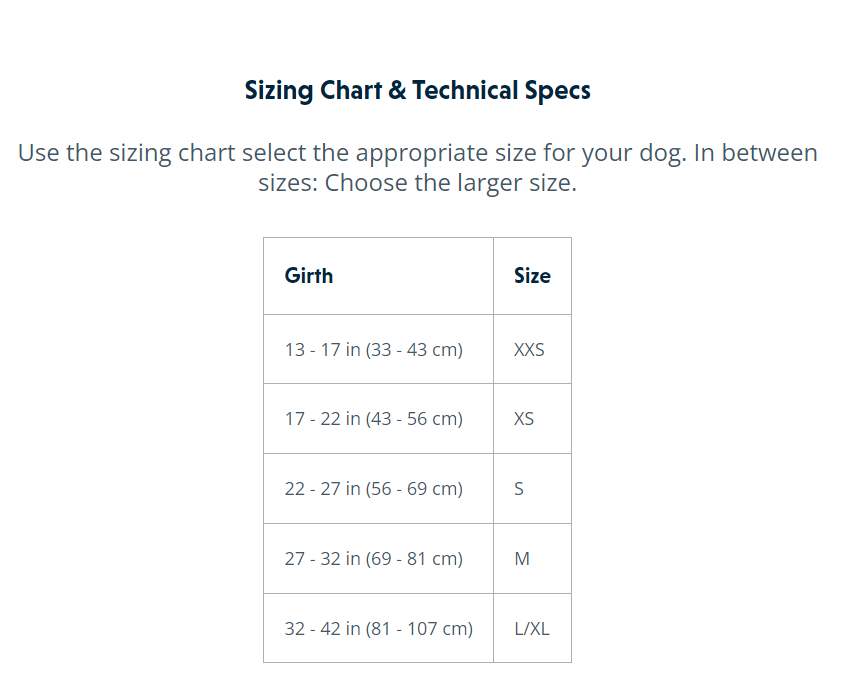Click the 'Use the sizing chart' instruction sentence
The width and height of the screenshot is (847, 689).
coord(417,153)
